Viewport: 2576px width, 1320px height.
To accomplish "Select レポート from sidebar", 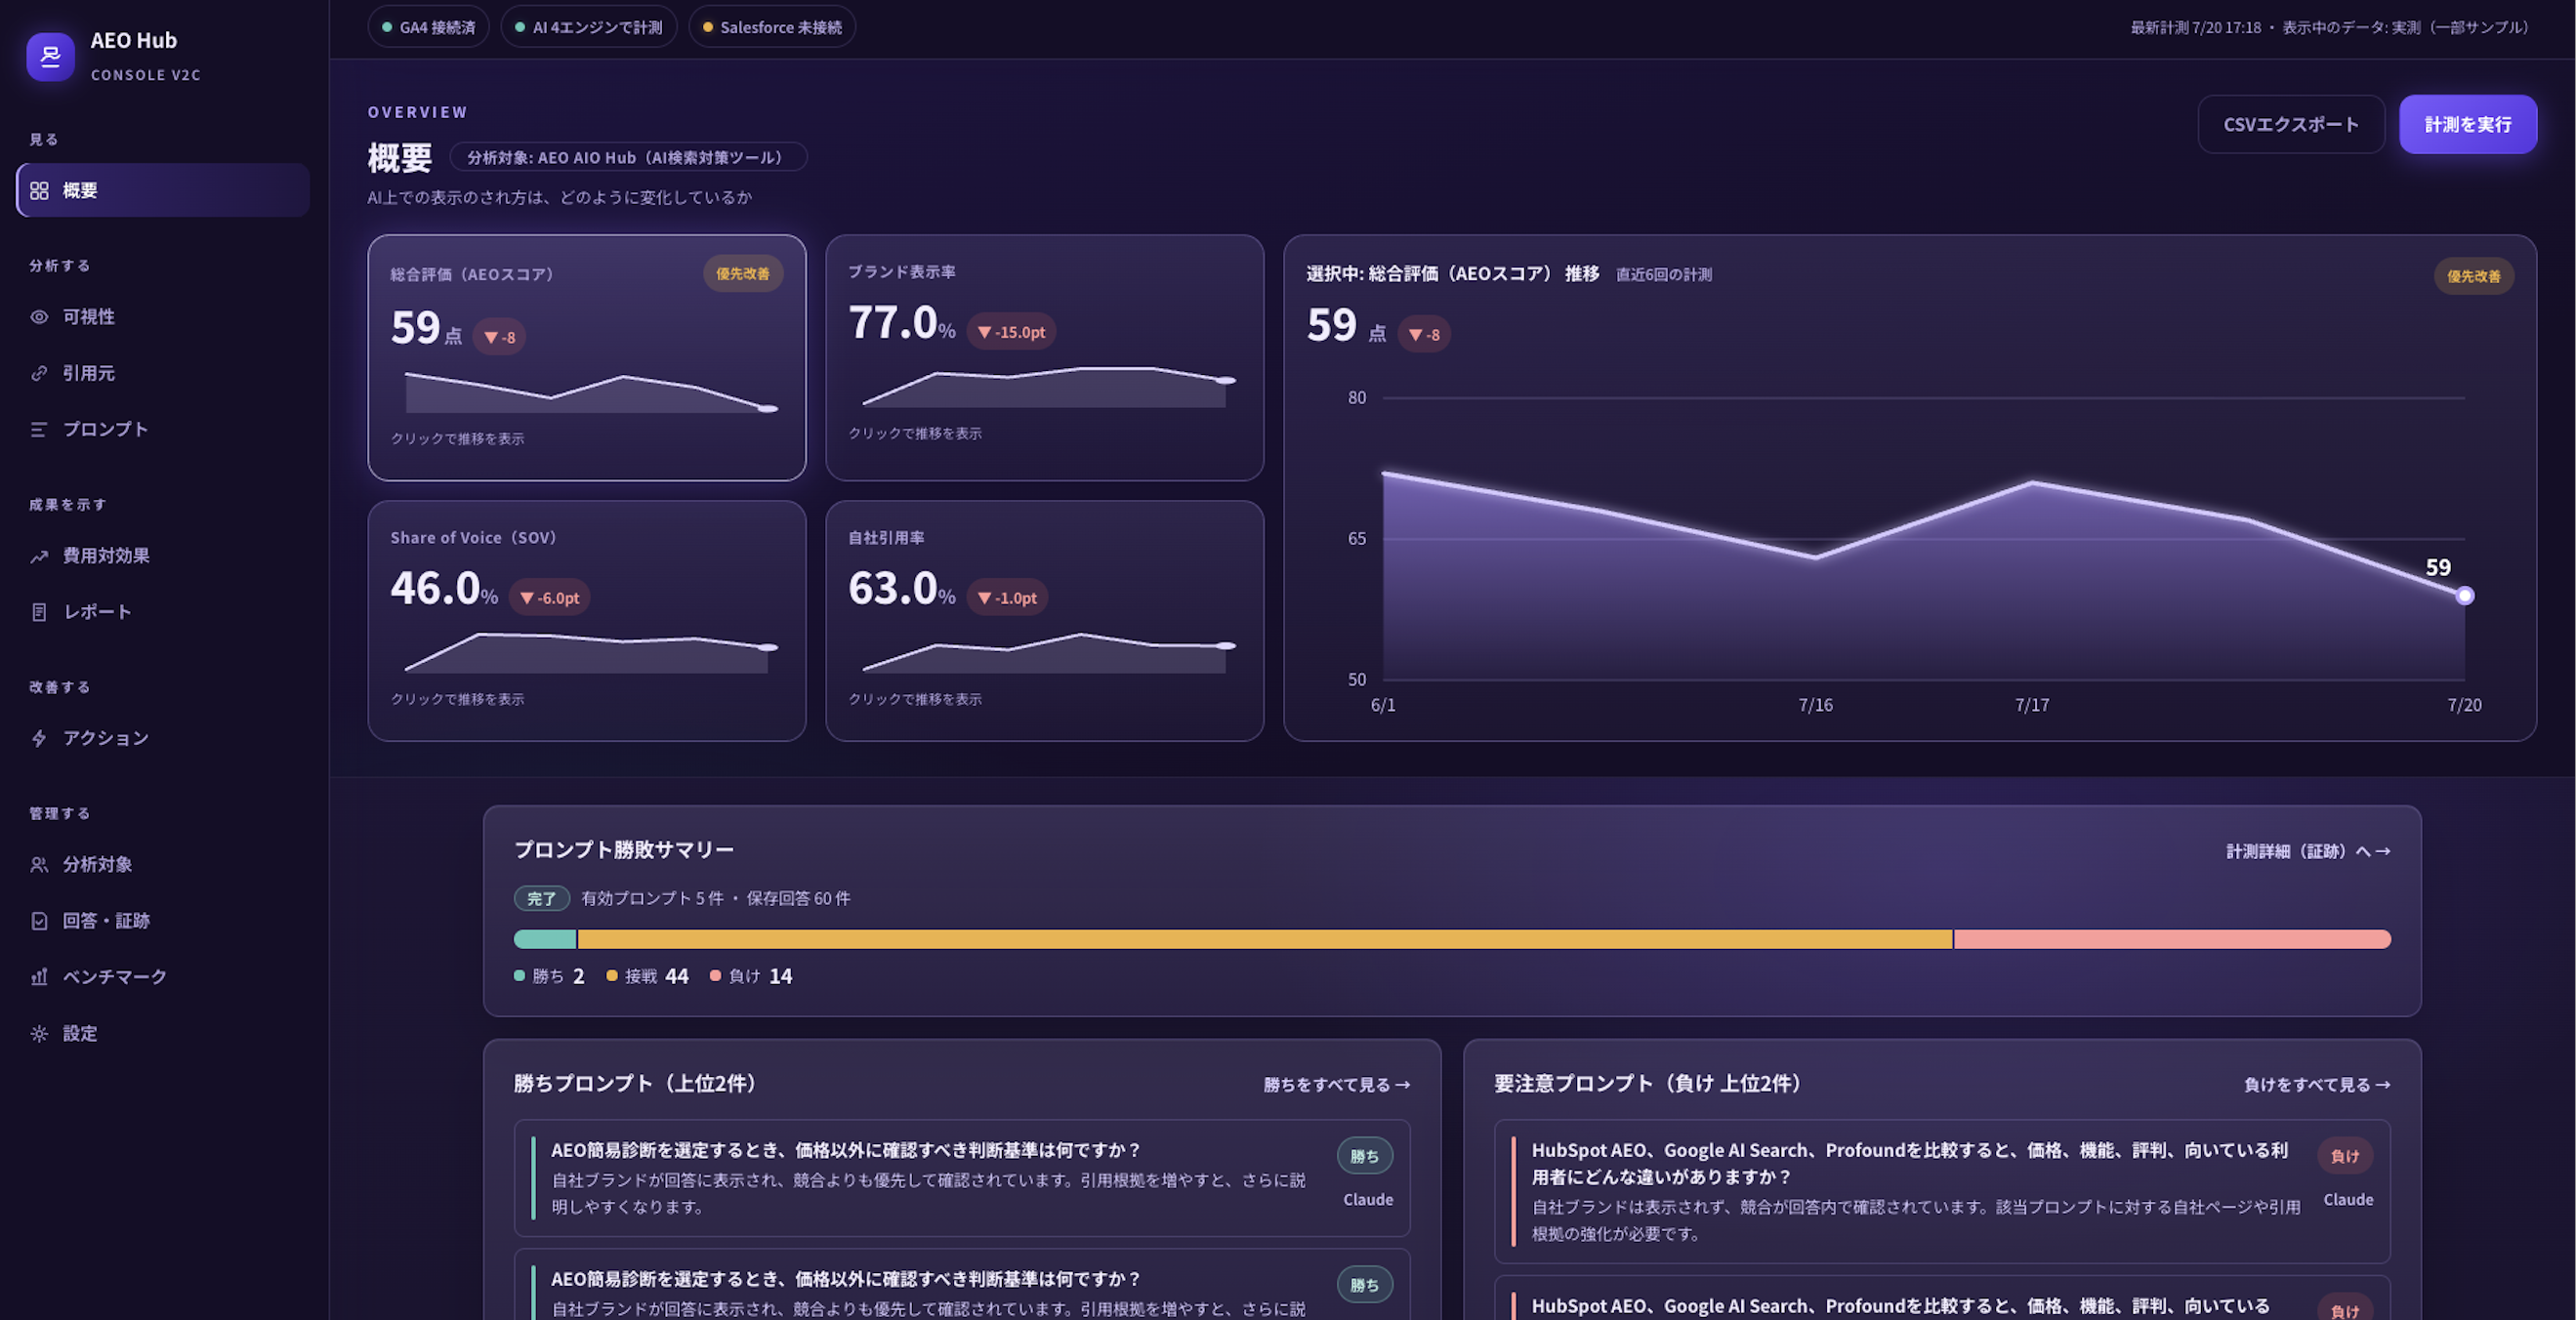I will coord(163,612).
